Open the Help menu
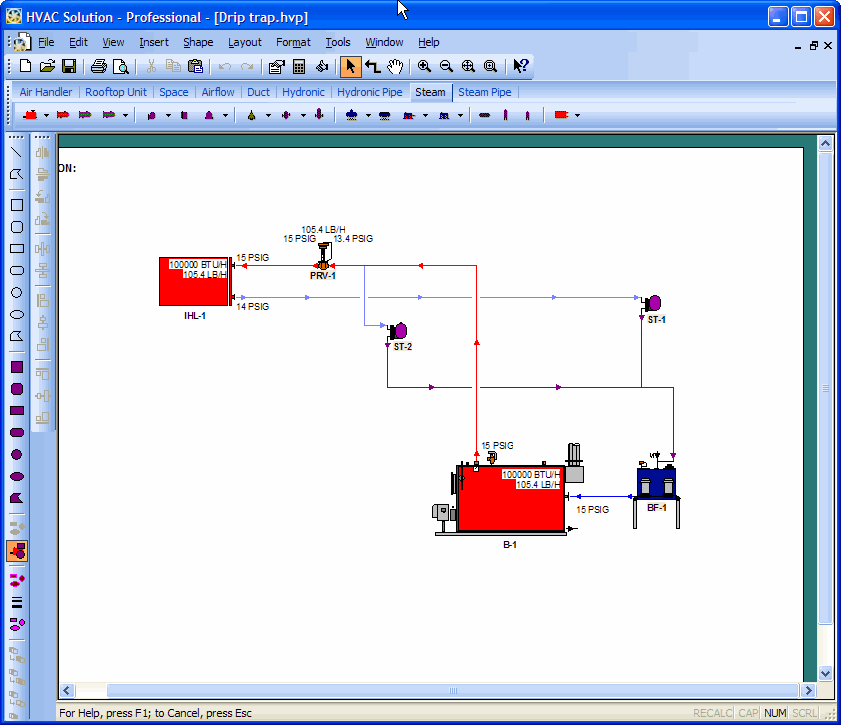This screenshot has height=725, width=841. tap(429, 42)
